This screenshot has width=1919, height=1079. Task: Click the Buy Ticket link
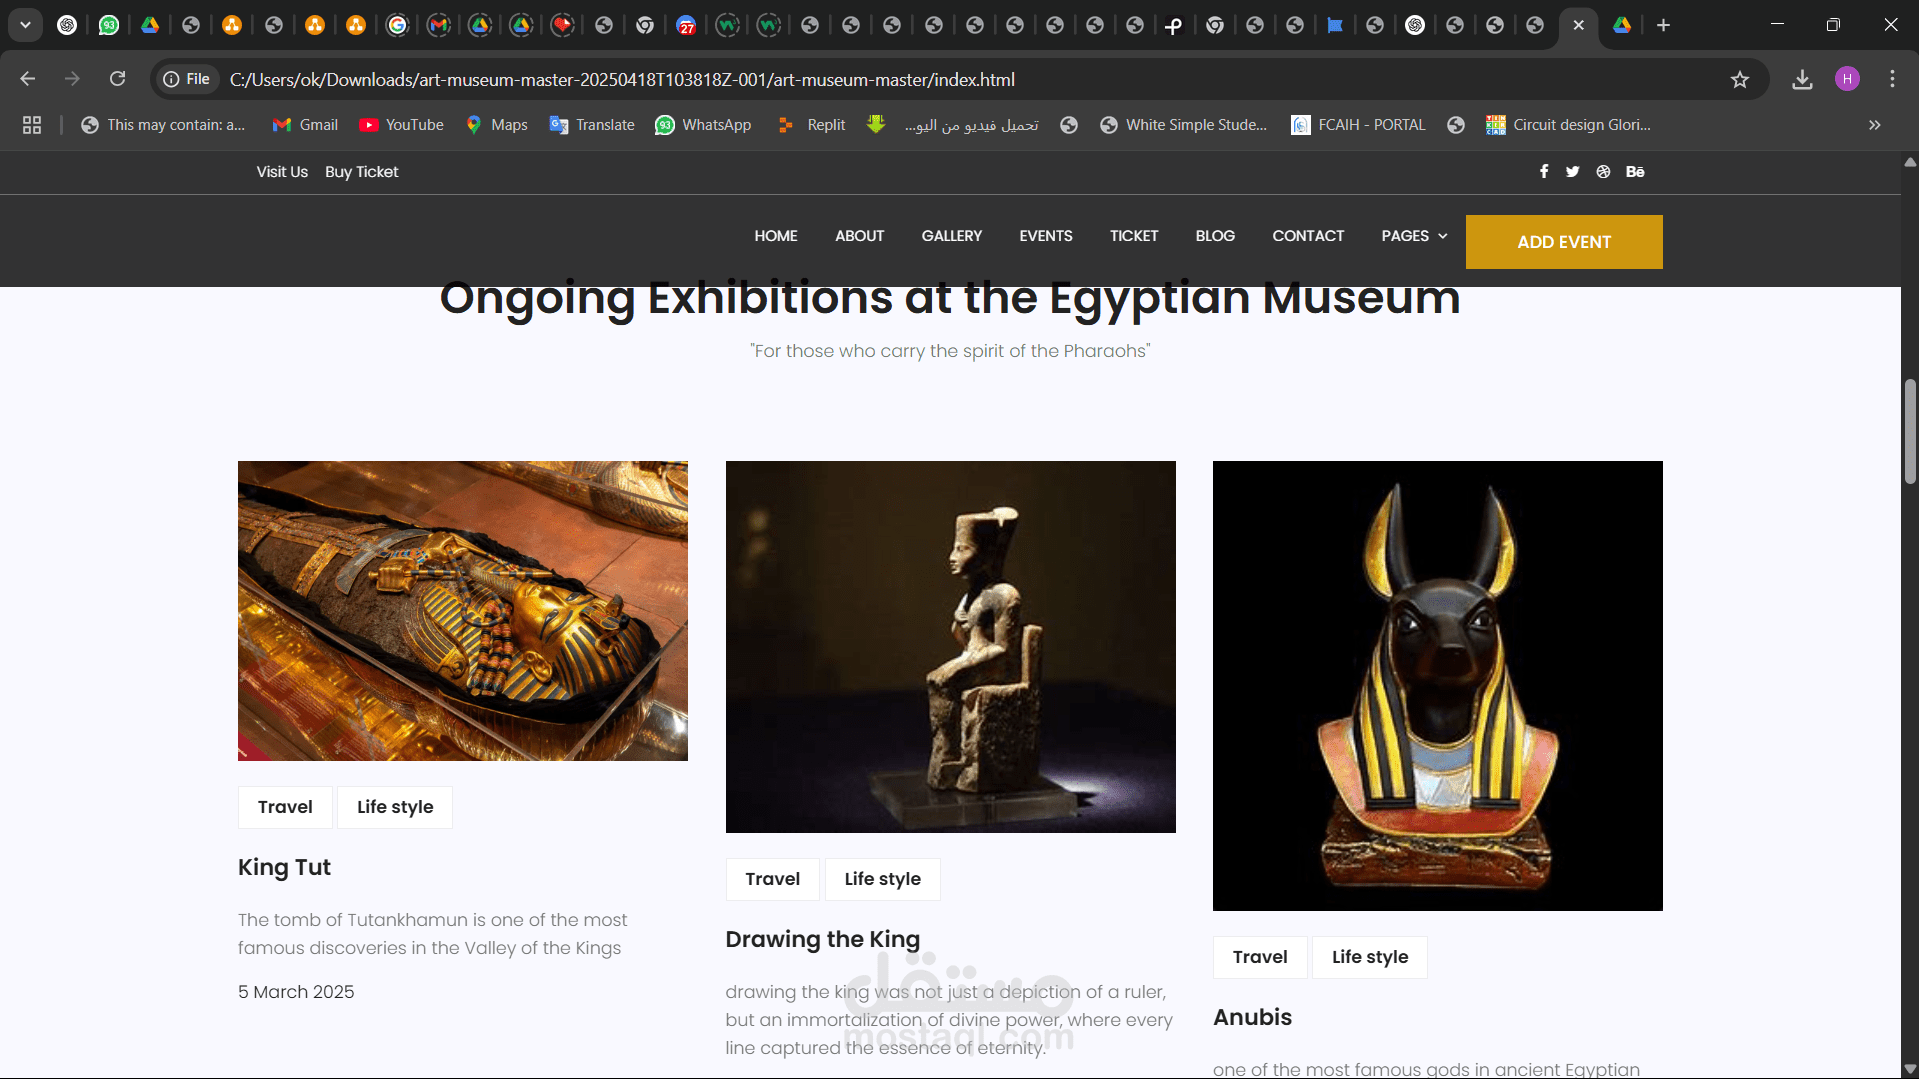[361, 172]
